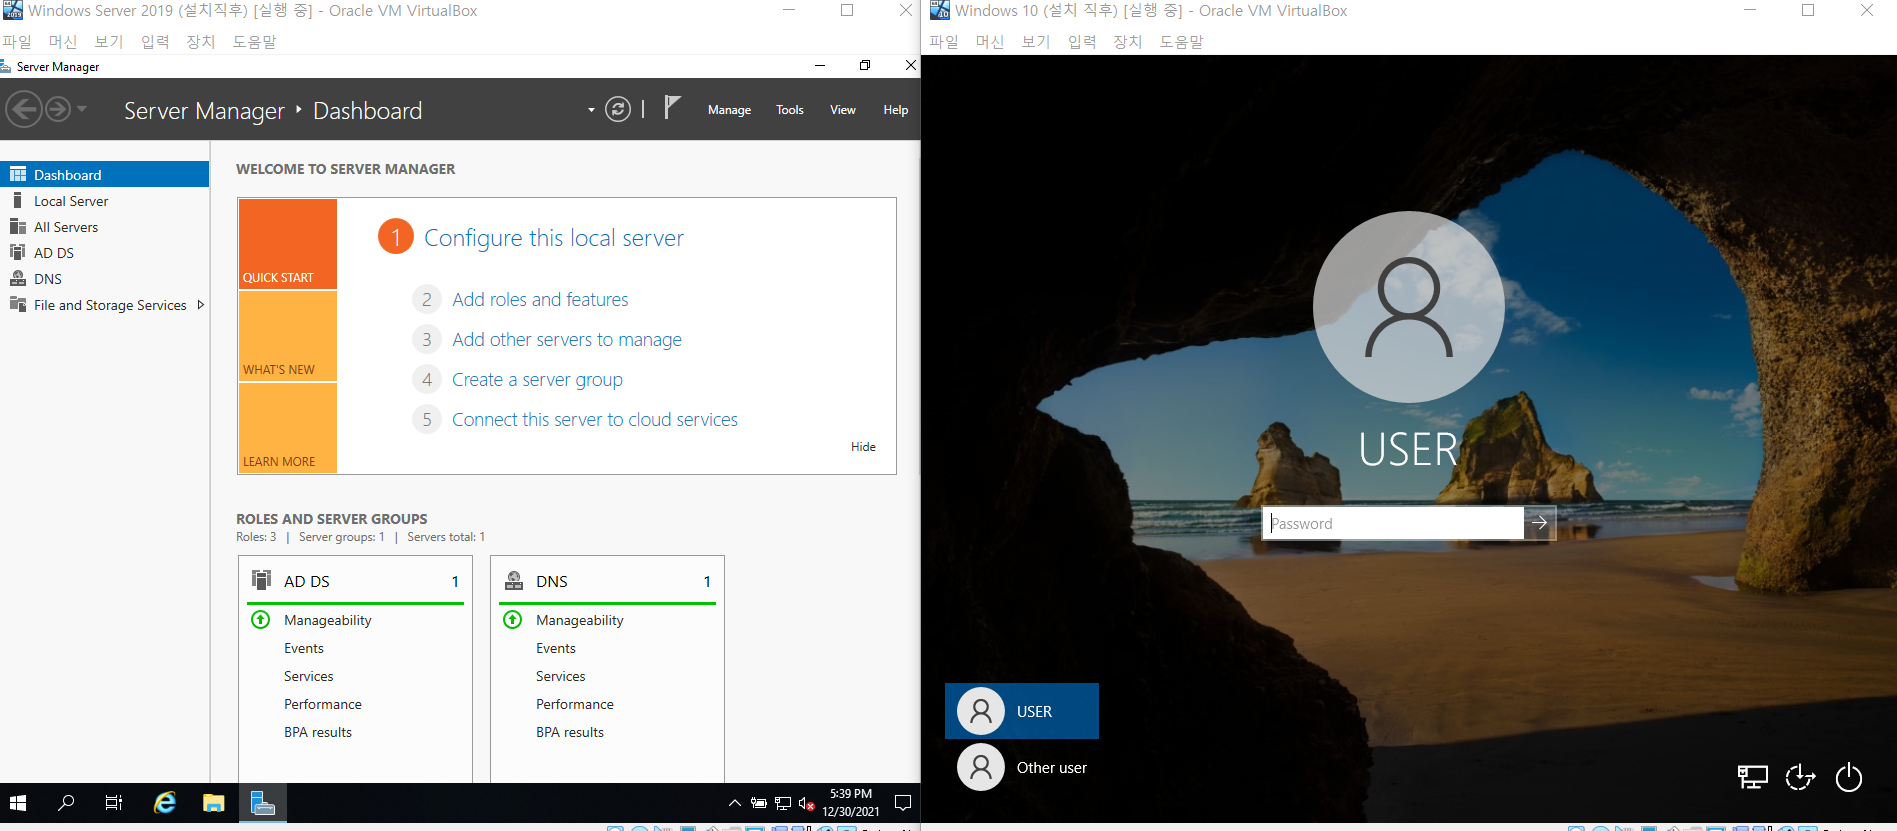The height and width of the screenshot is (831, 1897).
Task: Click the network icon on login screen
Action: pos(1752,777)
